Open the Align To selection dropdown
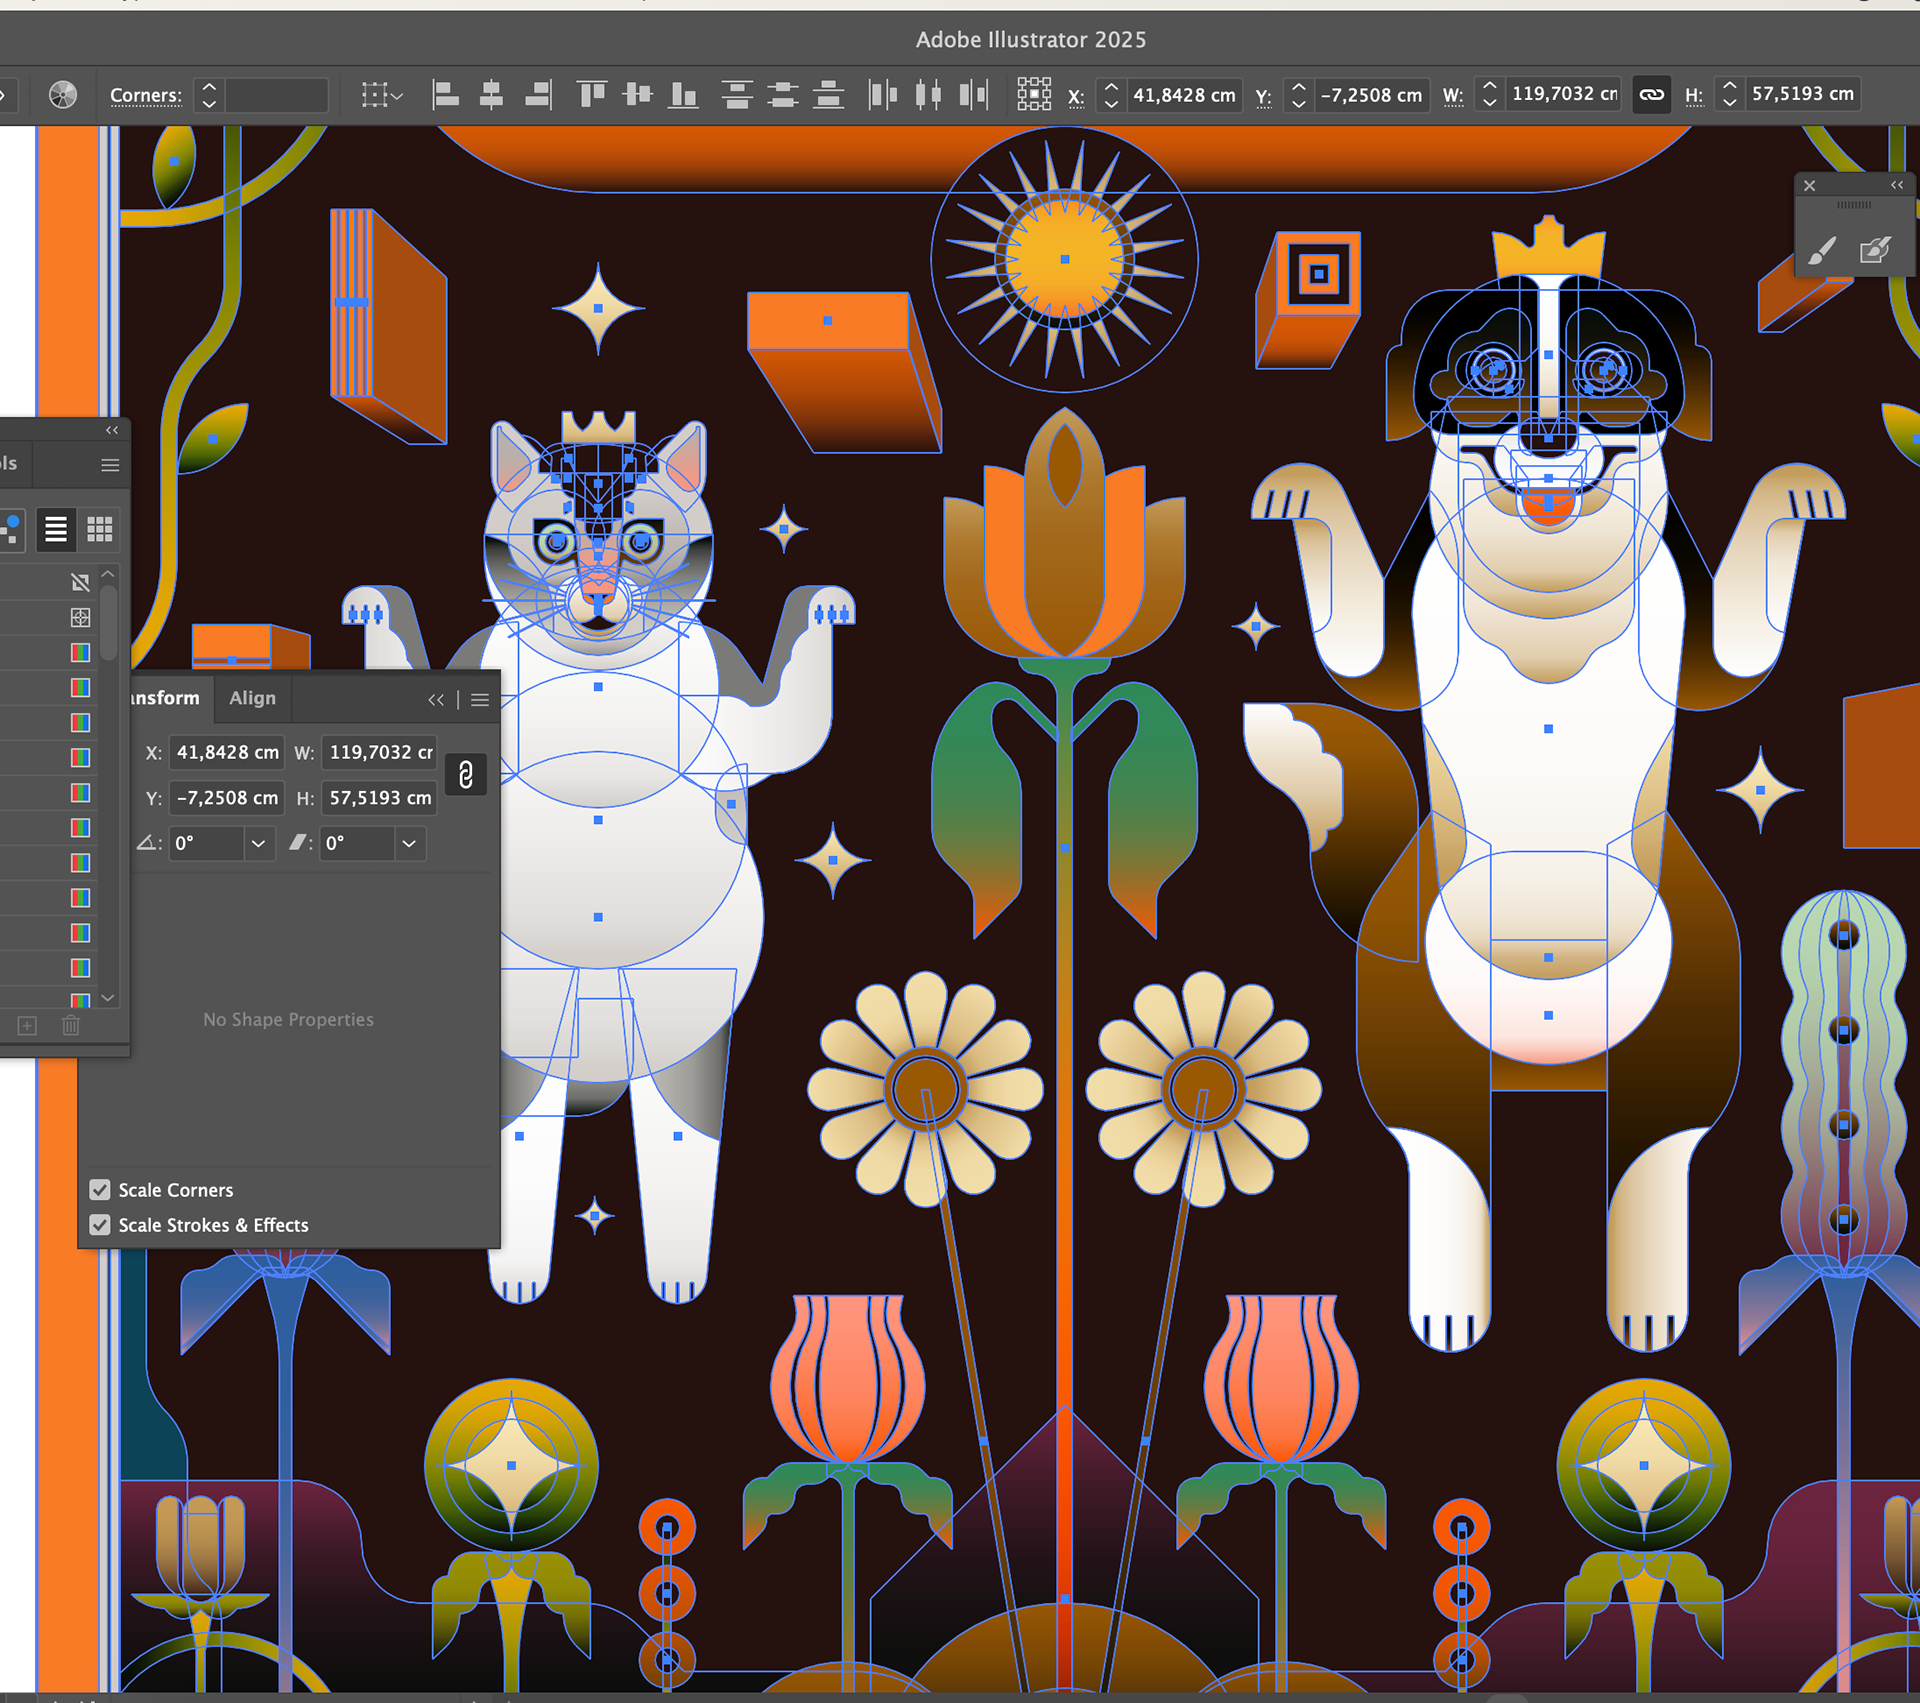 pos(382,96)
